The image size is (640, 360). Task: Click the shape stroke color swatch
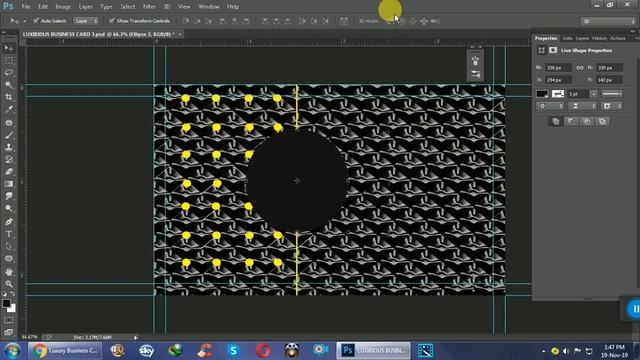pos(558,94)
